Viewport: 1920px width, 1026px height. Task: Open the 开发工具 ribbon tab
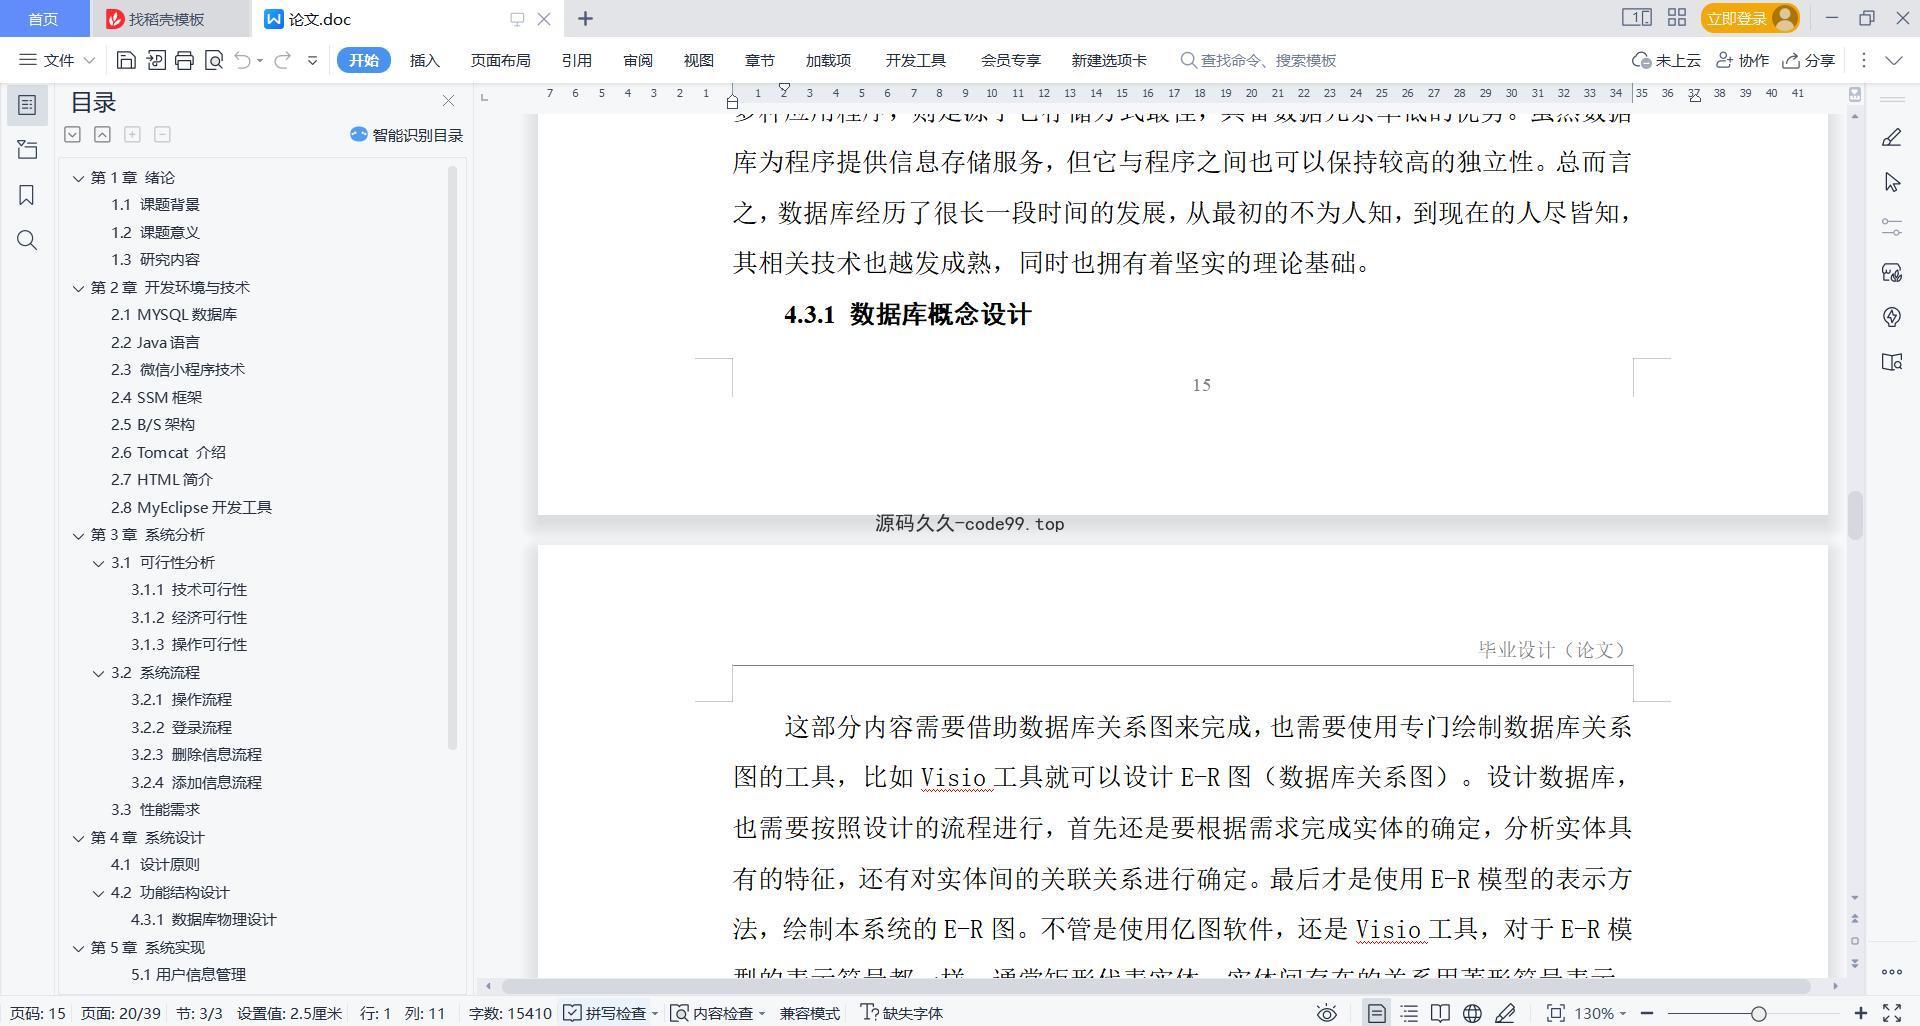915,60
